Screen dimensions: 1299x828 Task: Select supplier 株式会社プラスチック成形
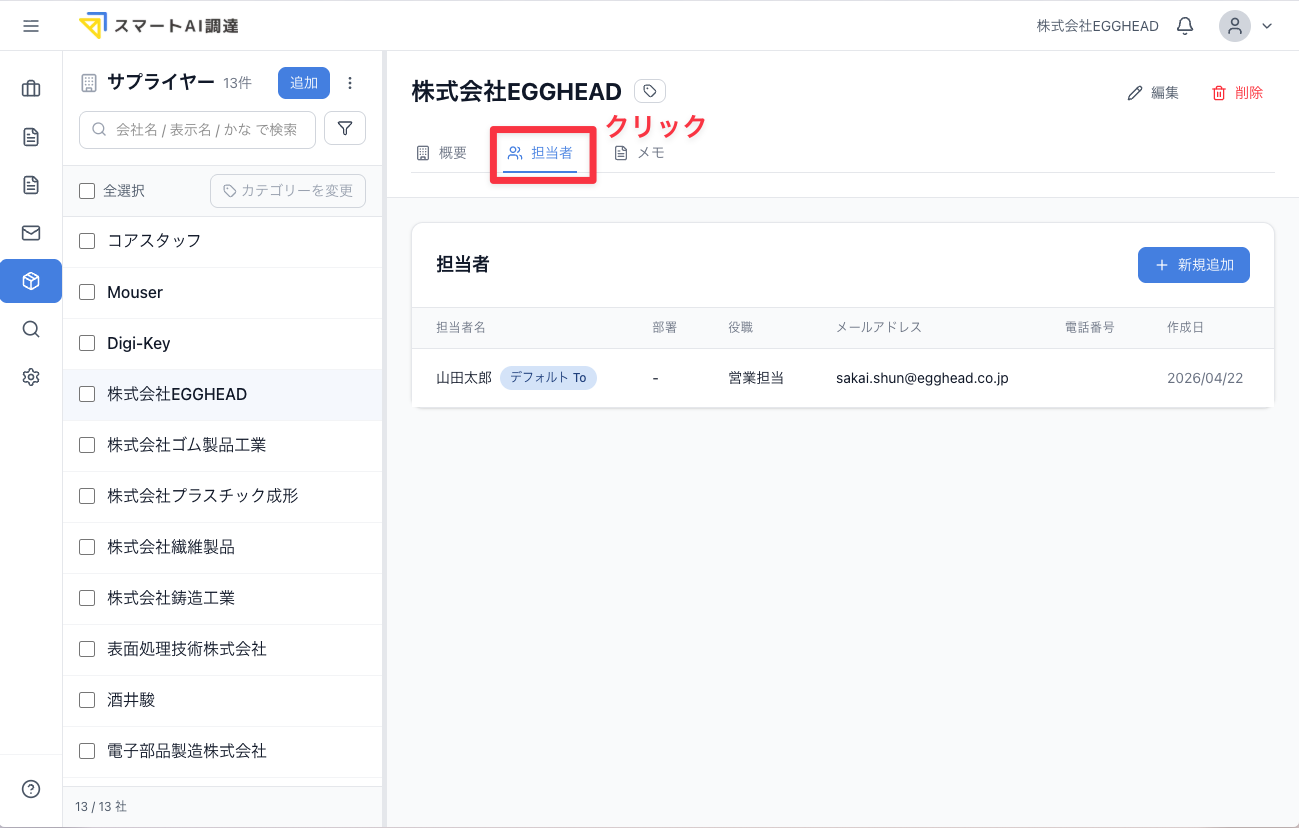coord(203,496)
